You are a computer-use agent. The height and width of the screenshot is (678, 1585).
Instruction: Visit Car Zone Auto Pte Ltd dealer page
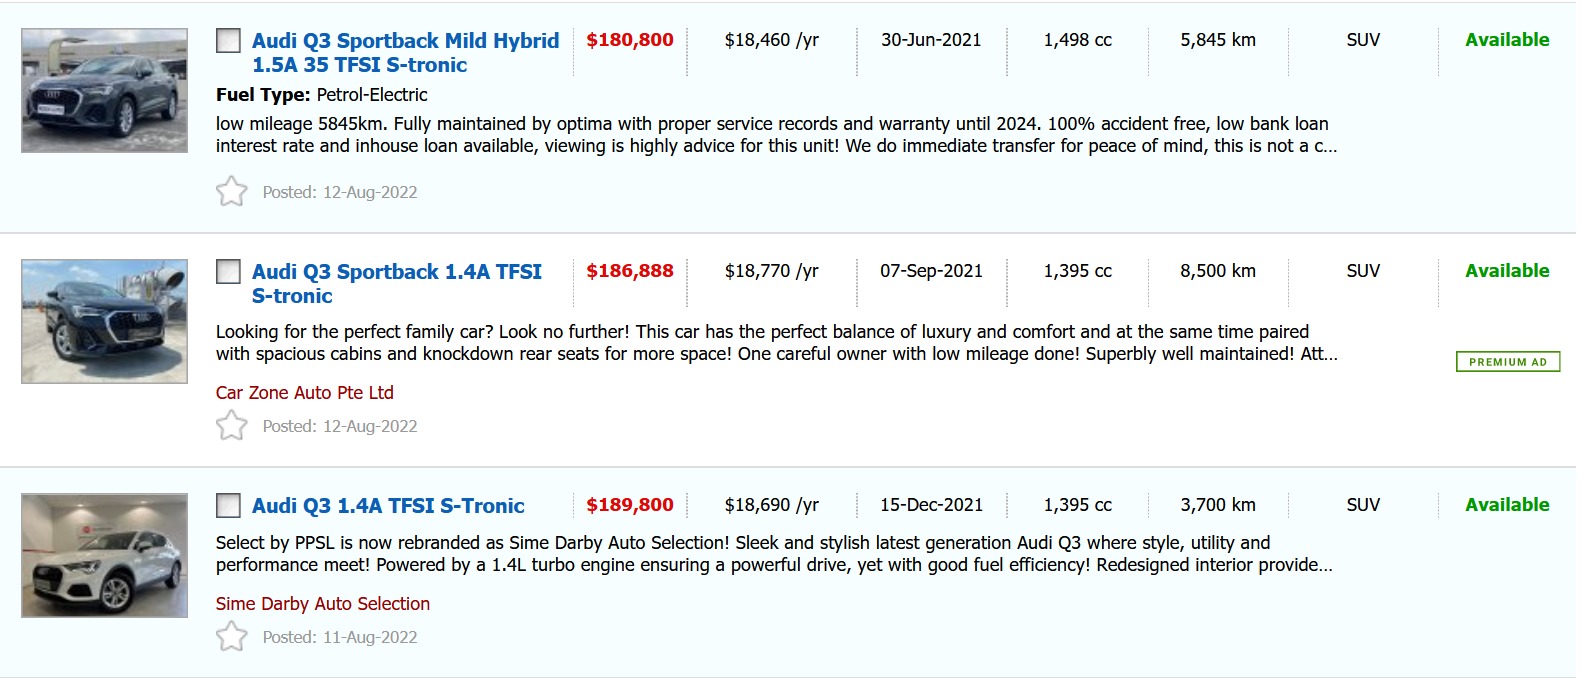click(x=304, y=393)
